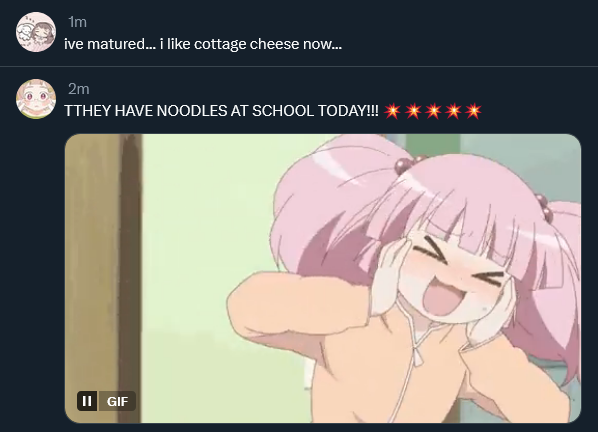Click the last explosion emoji
This screenshot has width=598, height=432.
[473, 111]
